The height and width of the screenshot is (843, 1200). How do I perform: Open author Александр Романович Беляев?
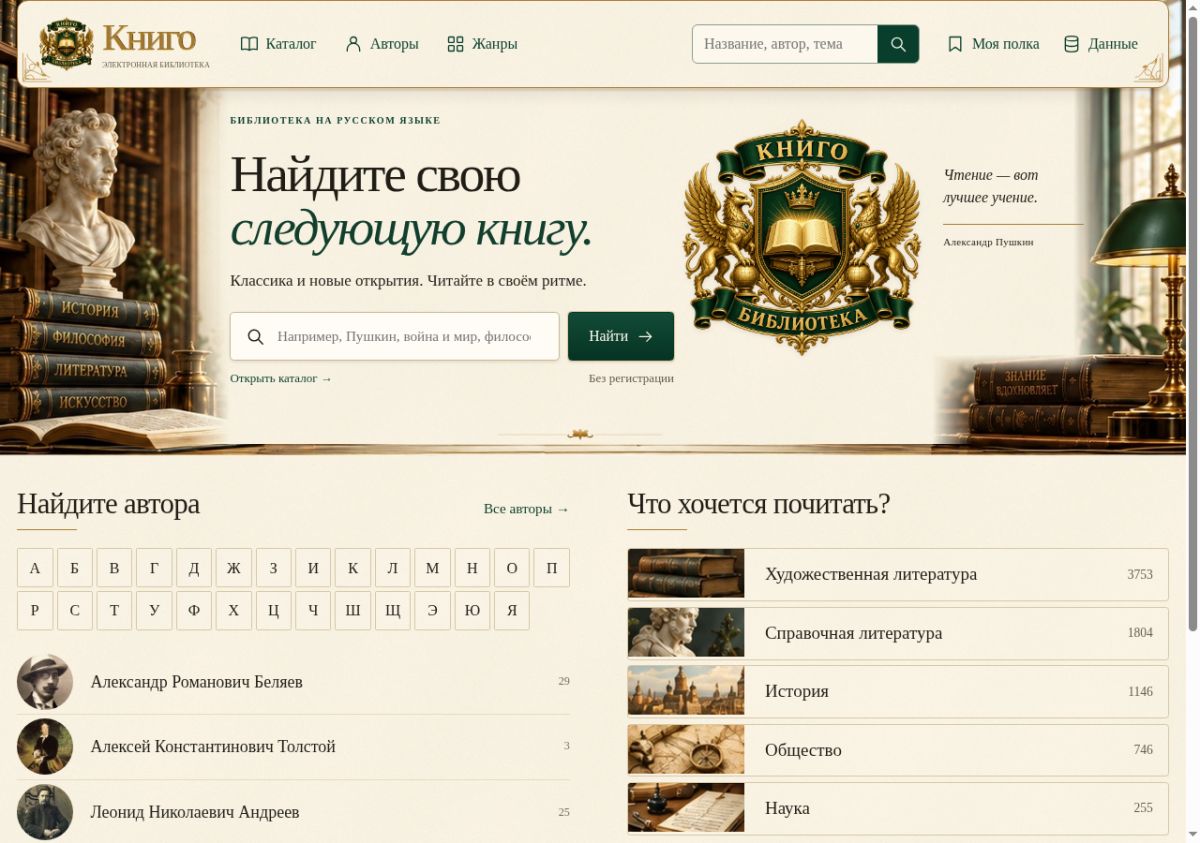[x=293, y=682]
